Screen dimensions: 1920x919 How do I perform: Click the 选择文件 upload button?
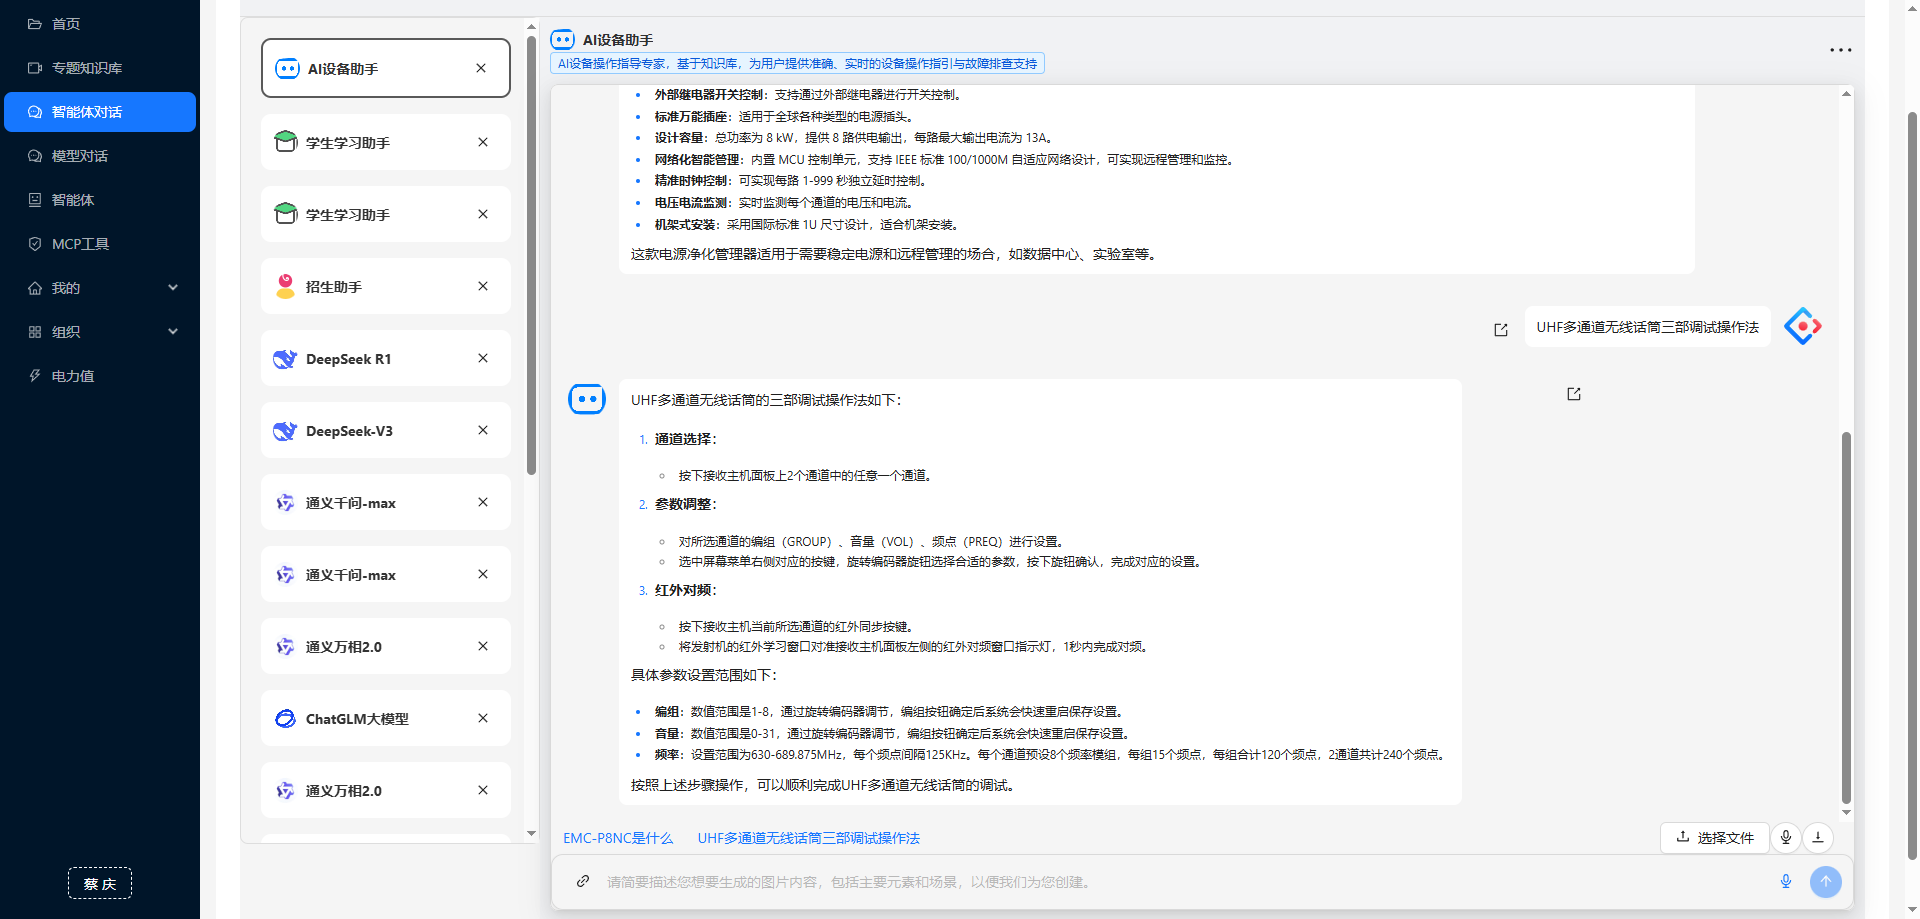(x=1714, y=837)
